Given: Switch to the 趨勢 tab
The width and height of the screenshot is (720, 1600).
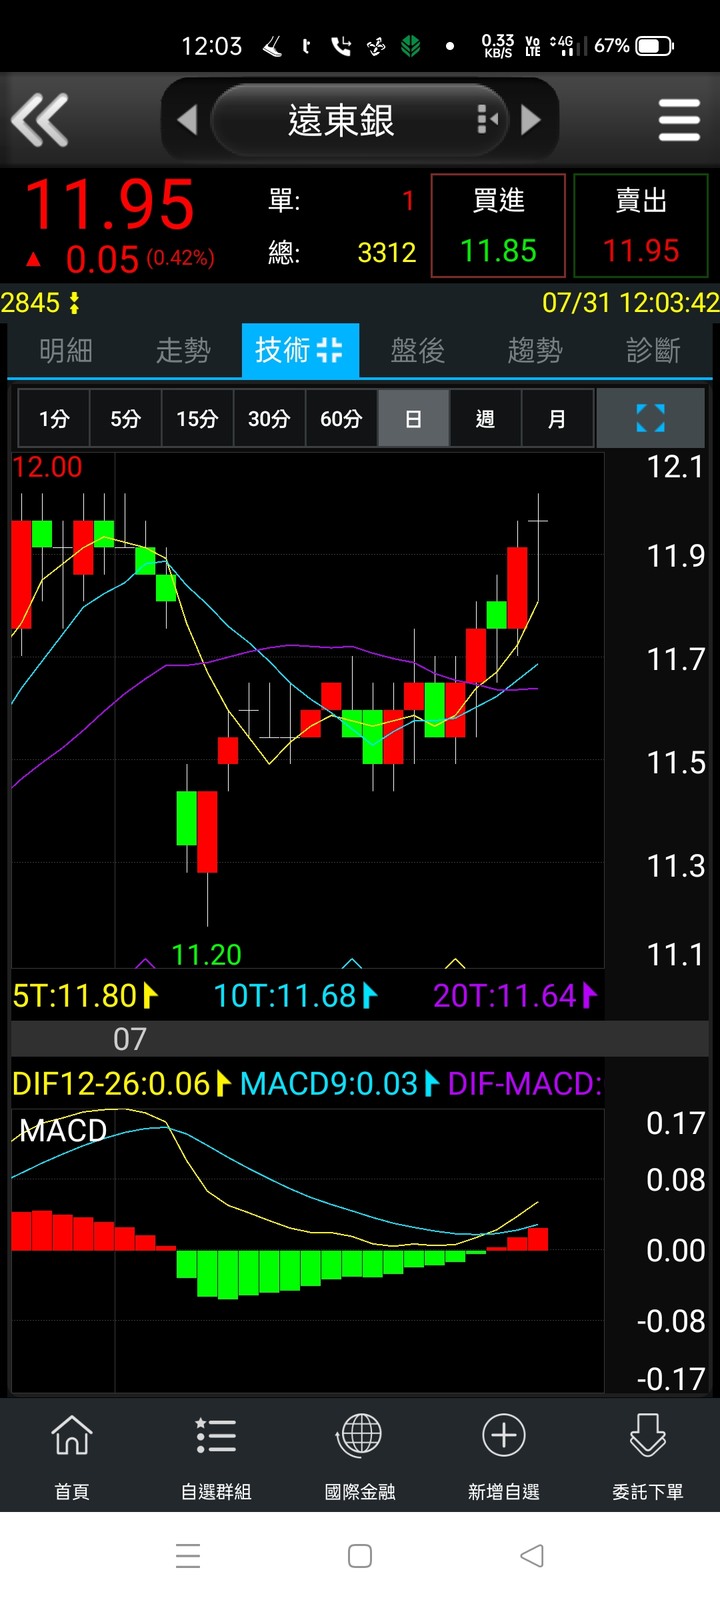Looking at the screenshot, I should pos(535,350).
